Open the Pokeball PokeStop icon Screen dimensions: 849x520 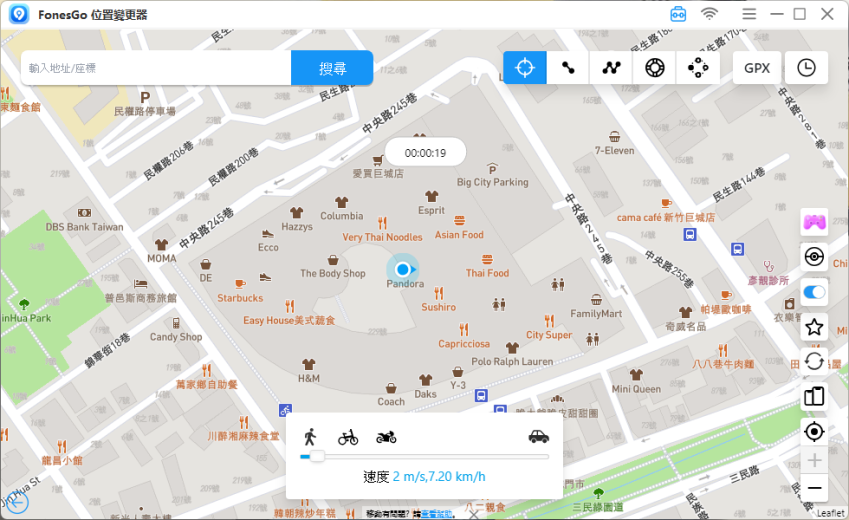[x=814, y=257]
